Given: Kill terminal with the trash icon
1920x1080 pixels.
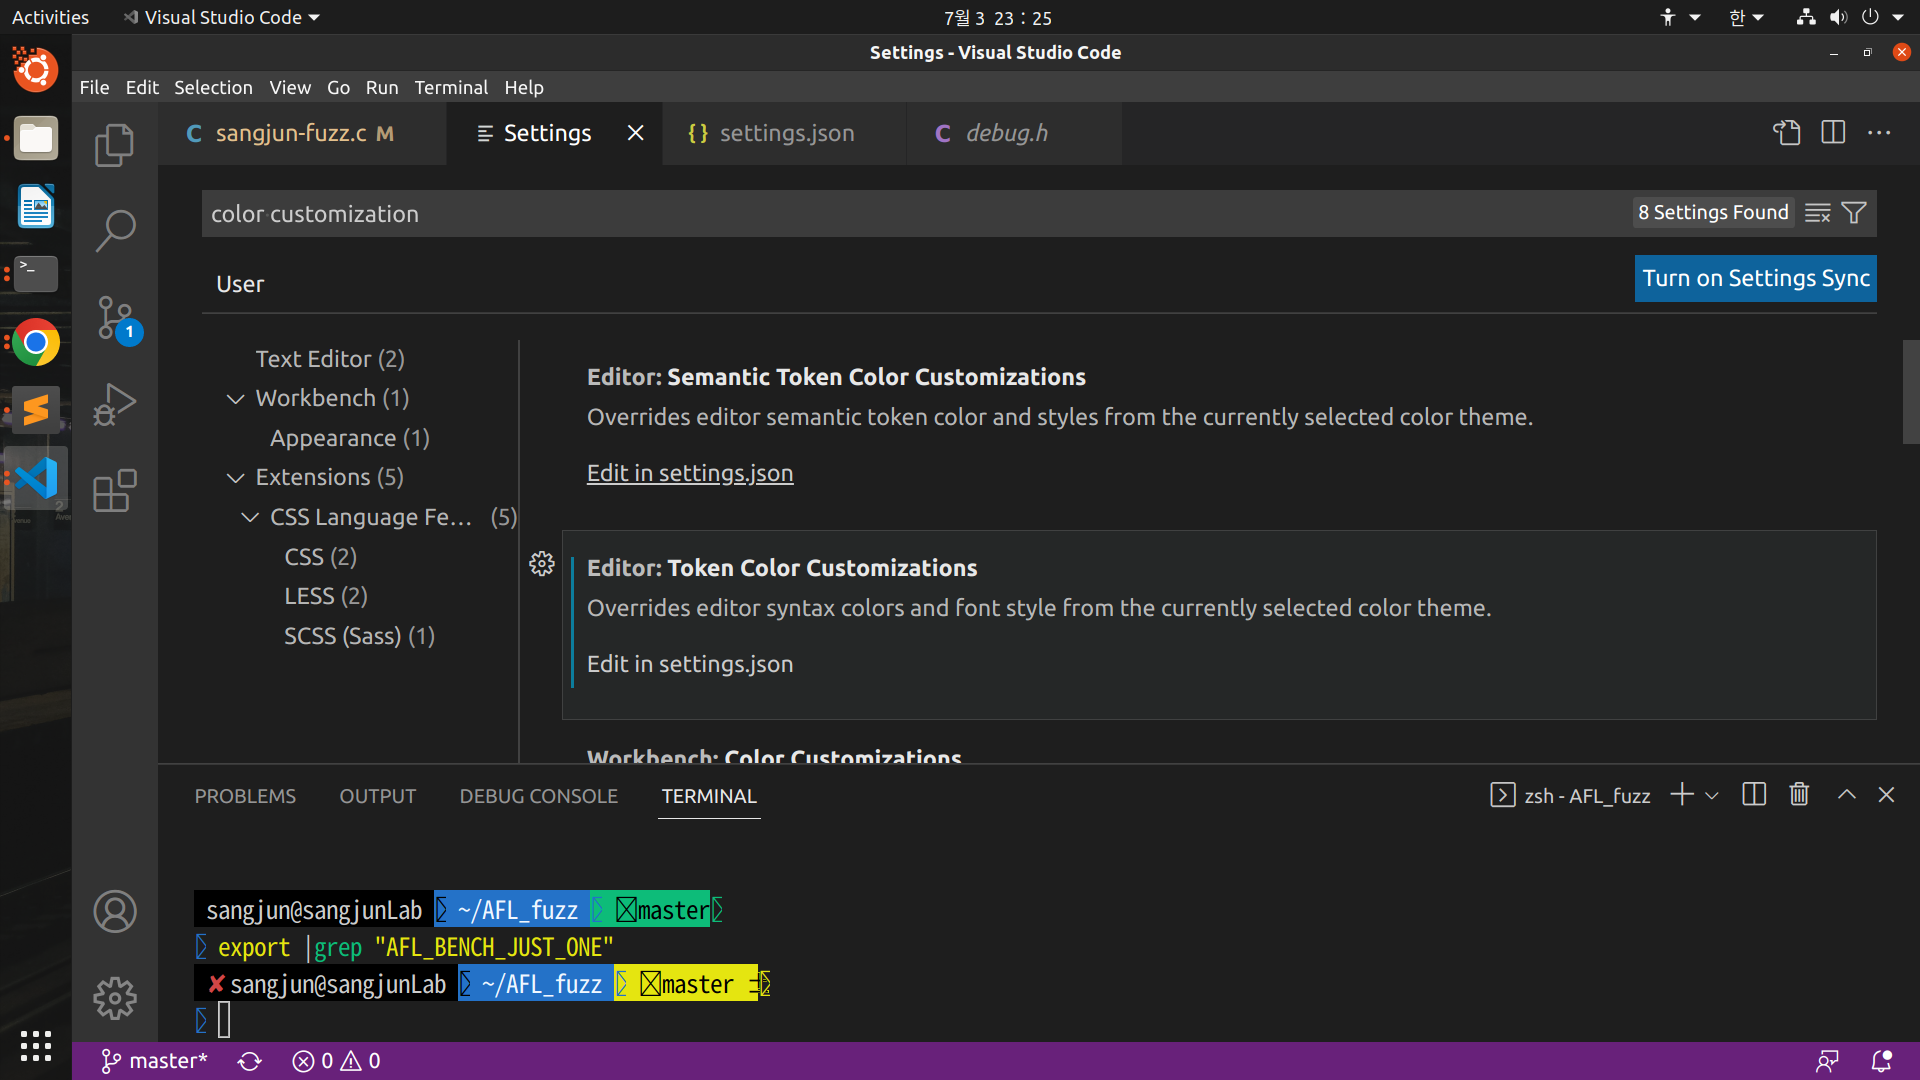Looking at the screenshot, I should 1799,795.
